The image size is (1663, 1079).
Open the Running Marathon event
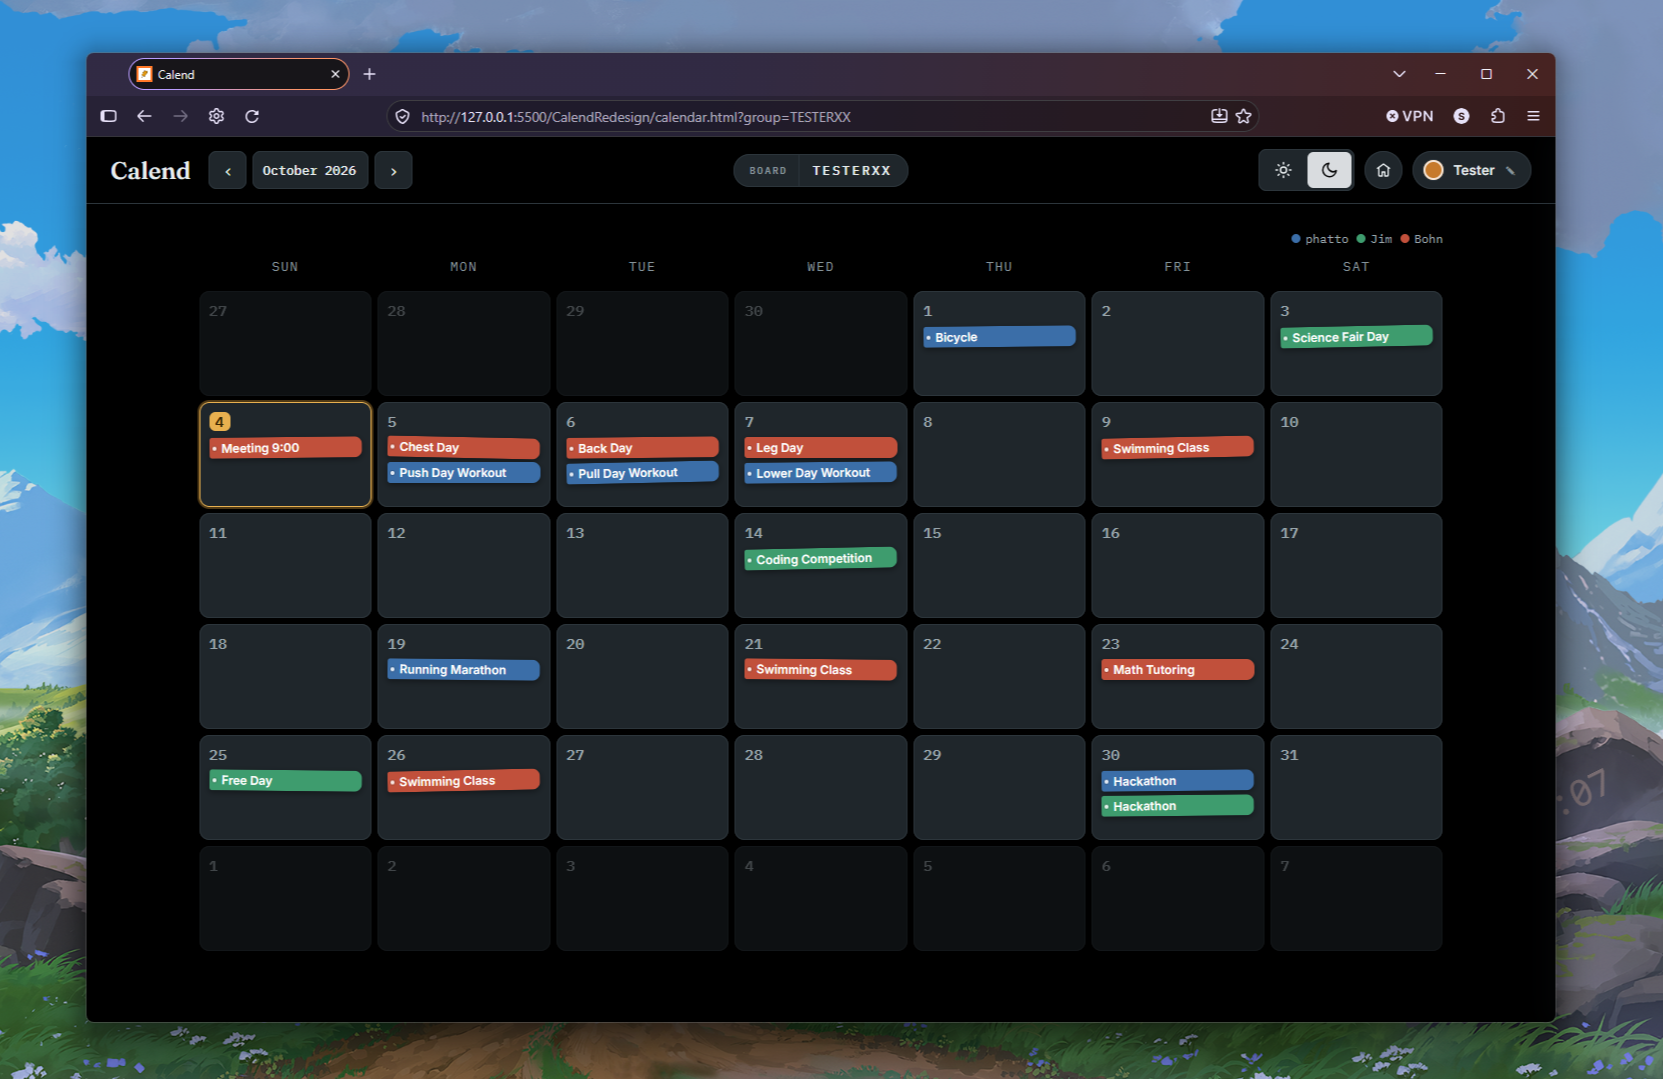pyautogui.click(x=463, y=670)
